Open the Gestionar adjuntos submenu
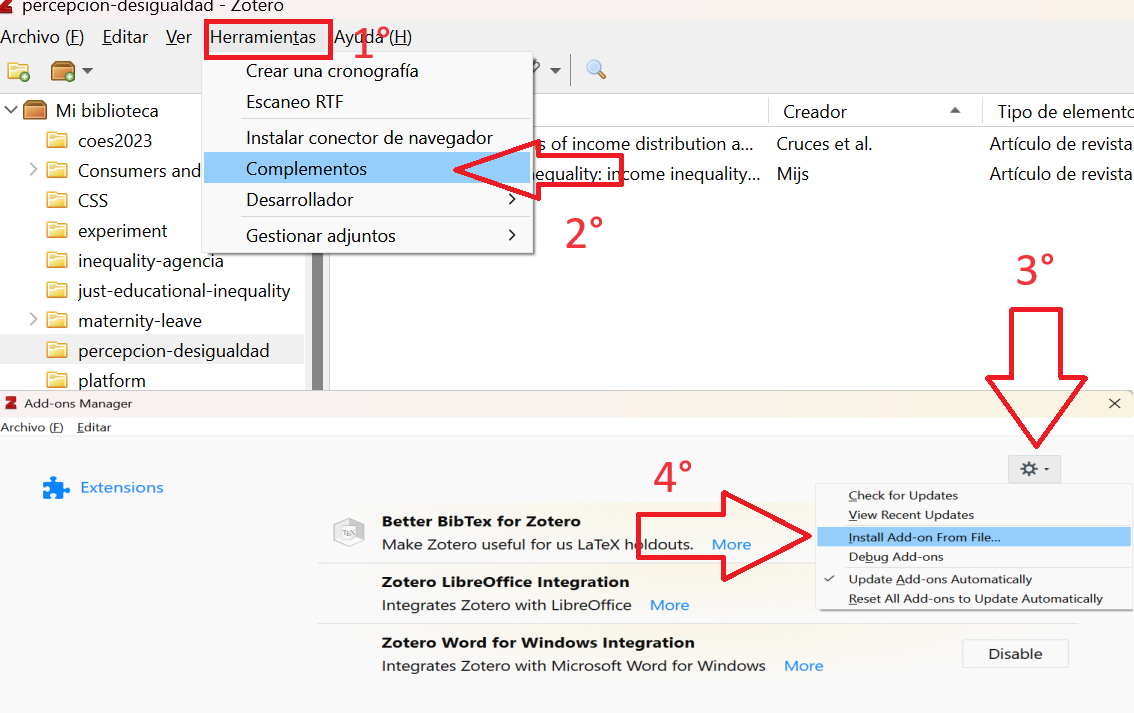 point(380,236)
